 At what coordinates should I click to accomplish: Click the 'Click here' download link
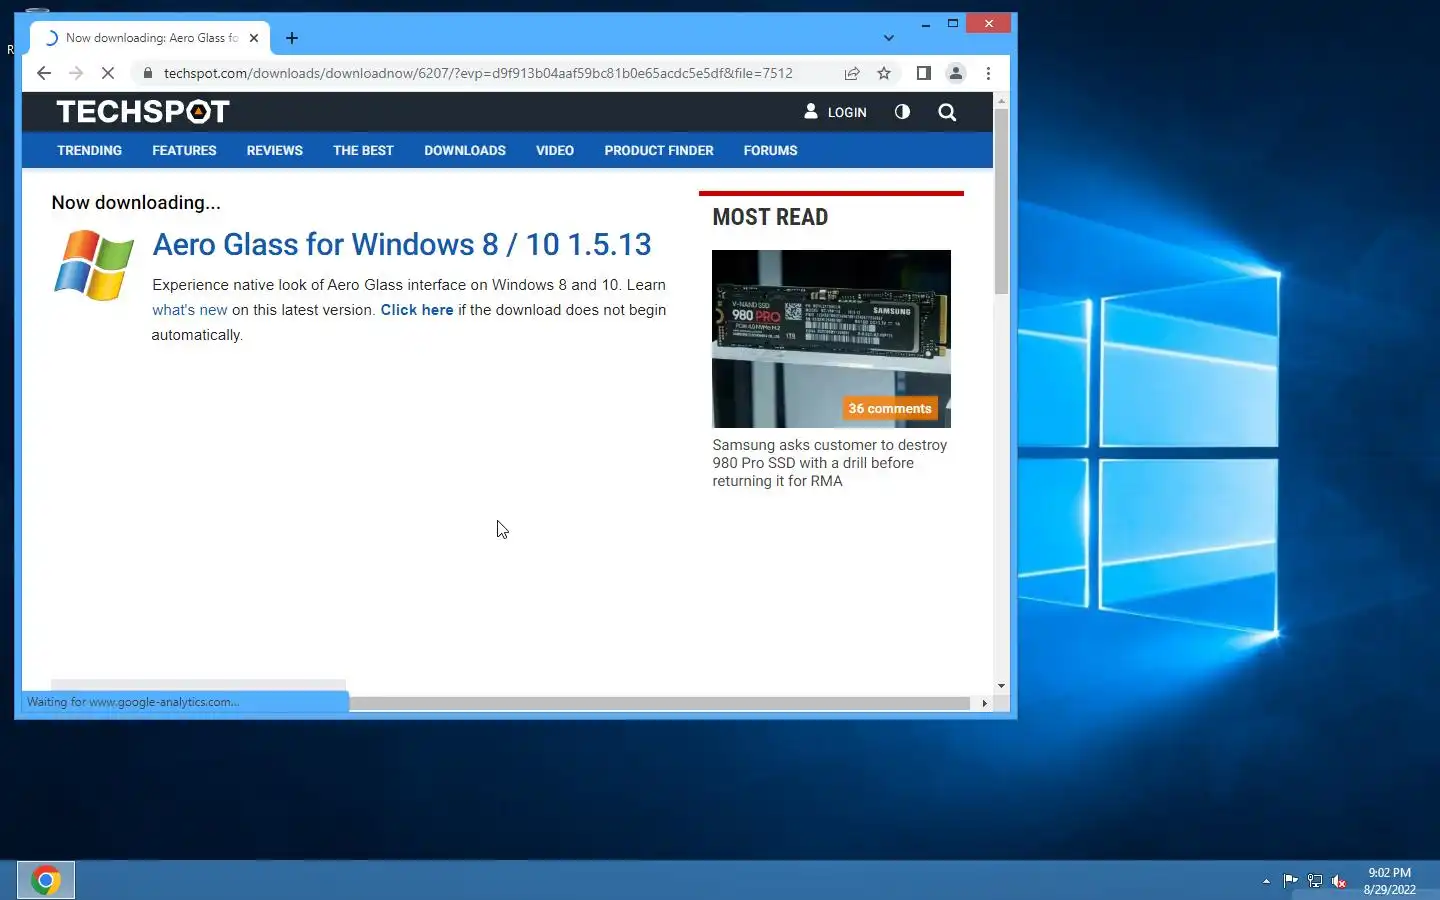pyautogui.click(x=417, y=310)
